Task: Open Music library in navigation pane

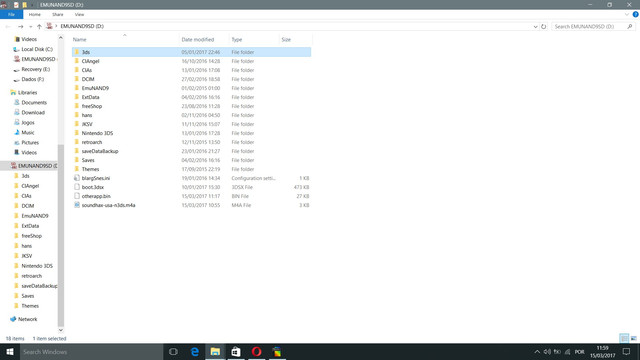Action: click(25, 133)
